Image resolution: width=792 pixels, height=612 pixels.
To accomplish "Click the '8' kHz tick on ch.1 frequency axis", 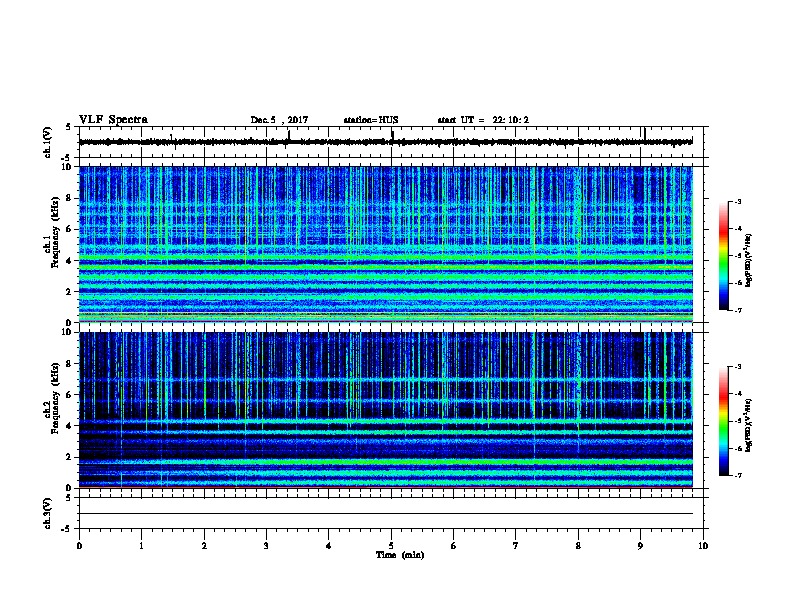I will tap(69, 198).
